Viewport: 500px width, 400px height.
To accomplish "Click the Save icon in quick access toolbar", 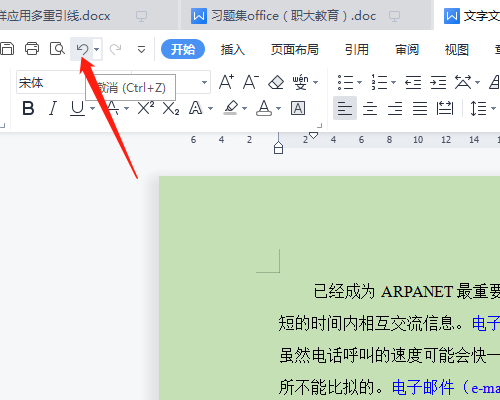I will coord(7,49).
